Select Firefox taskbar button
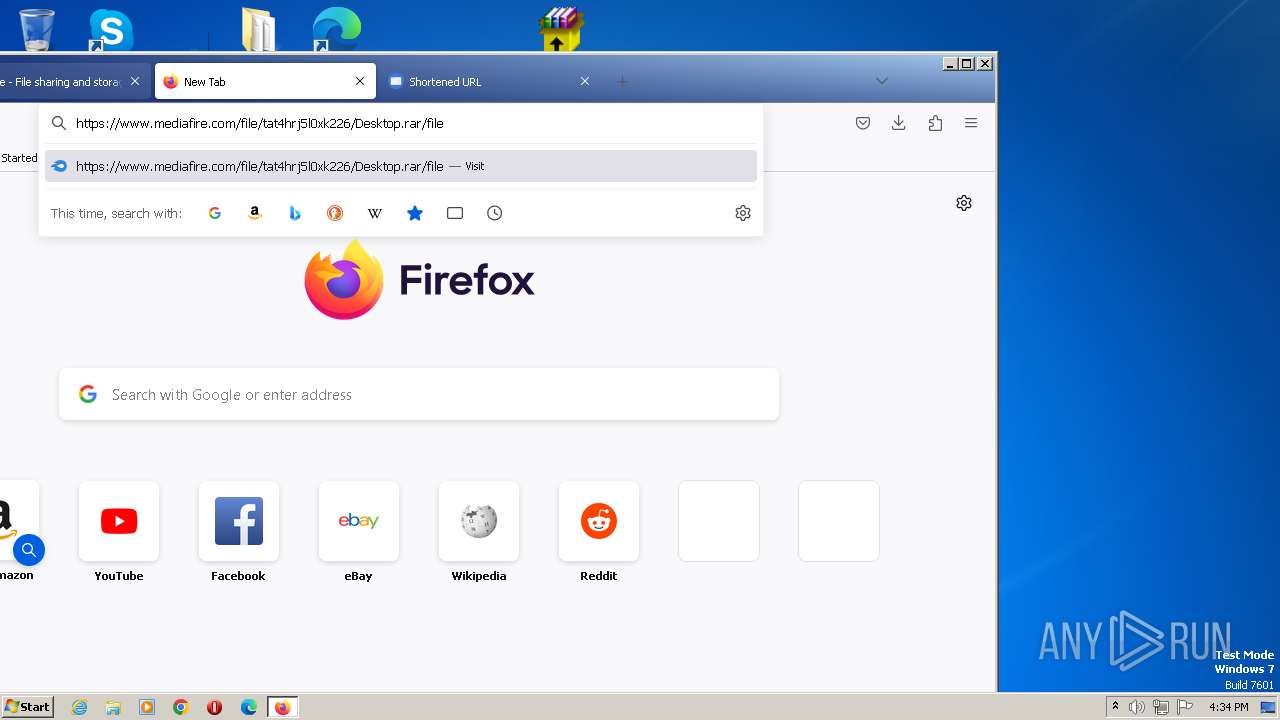Viewport: 1280px width, 720px height. (283, 707)
